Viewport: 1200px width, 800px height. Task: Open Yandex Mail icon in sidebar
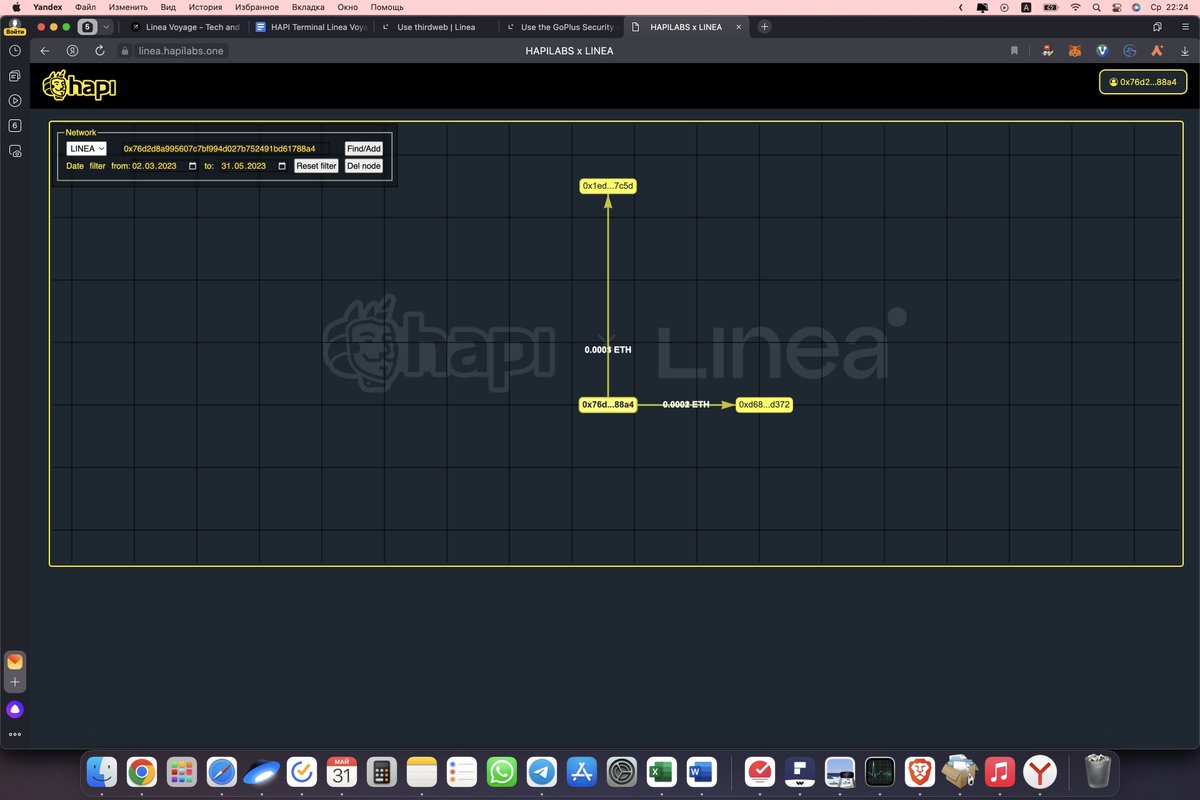coord(15,662)
